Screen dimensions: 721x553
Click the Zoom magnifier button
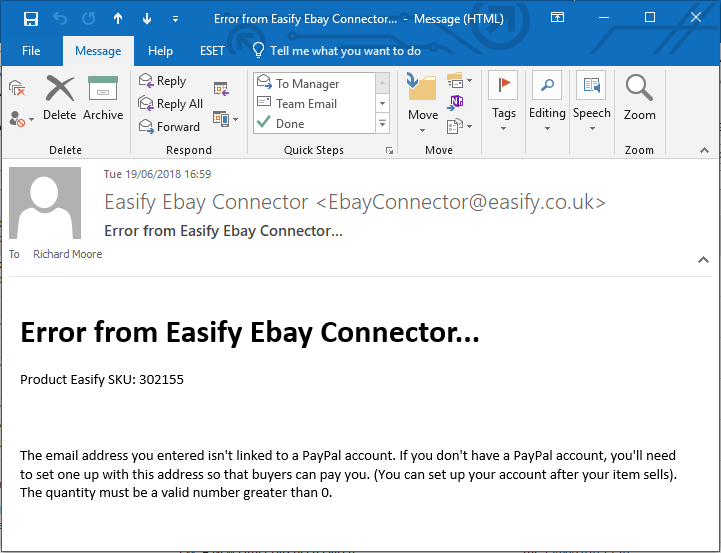[639, 98]
